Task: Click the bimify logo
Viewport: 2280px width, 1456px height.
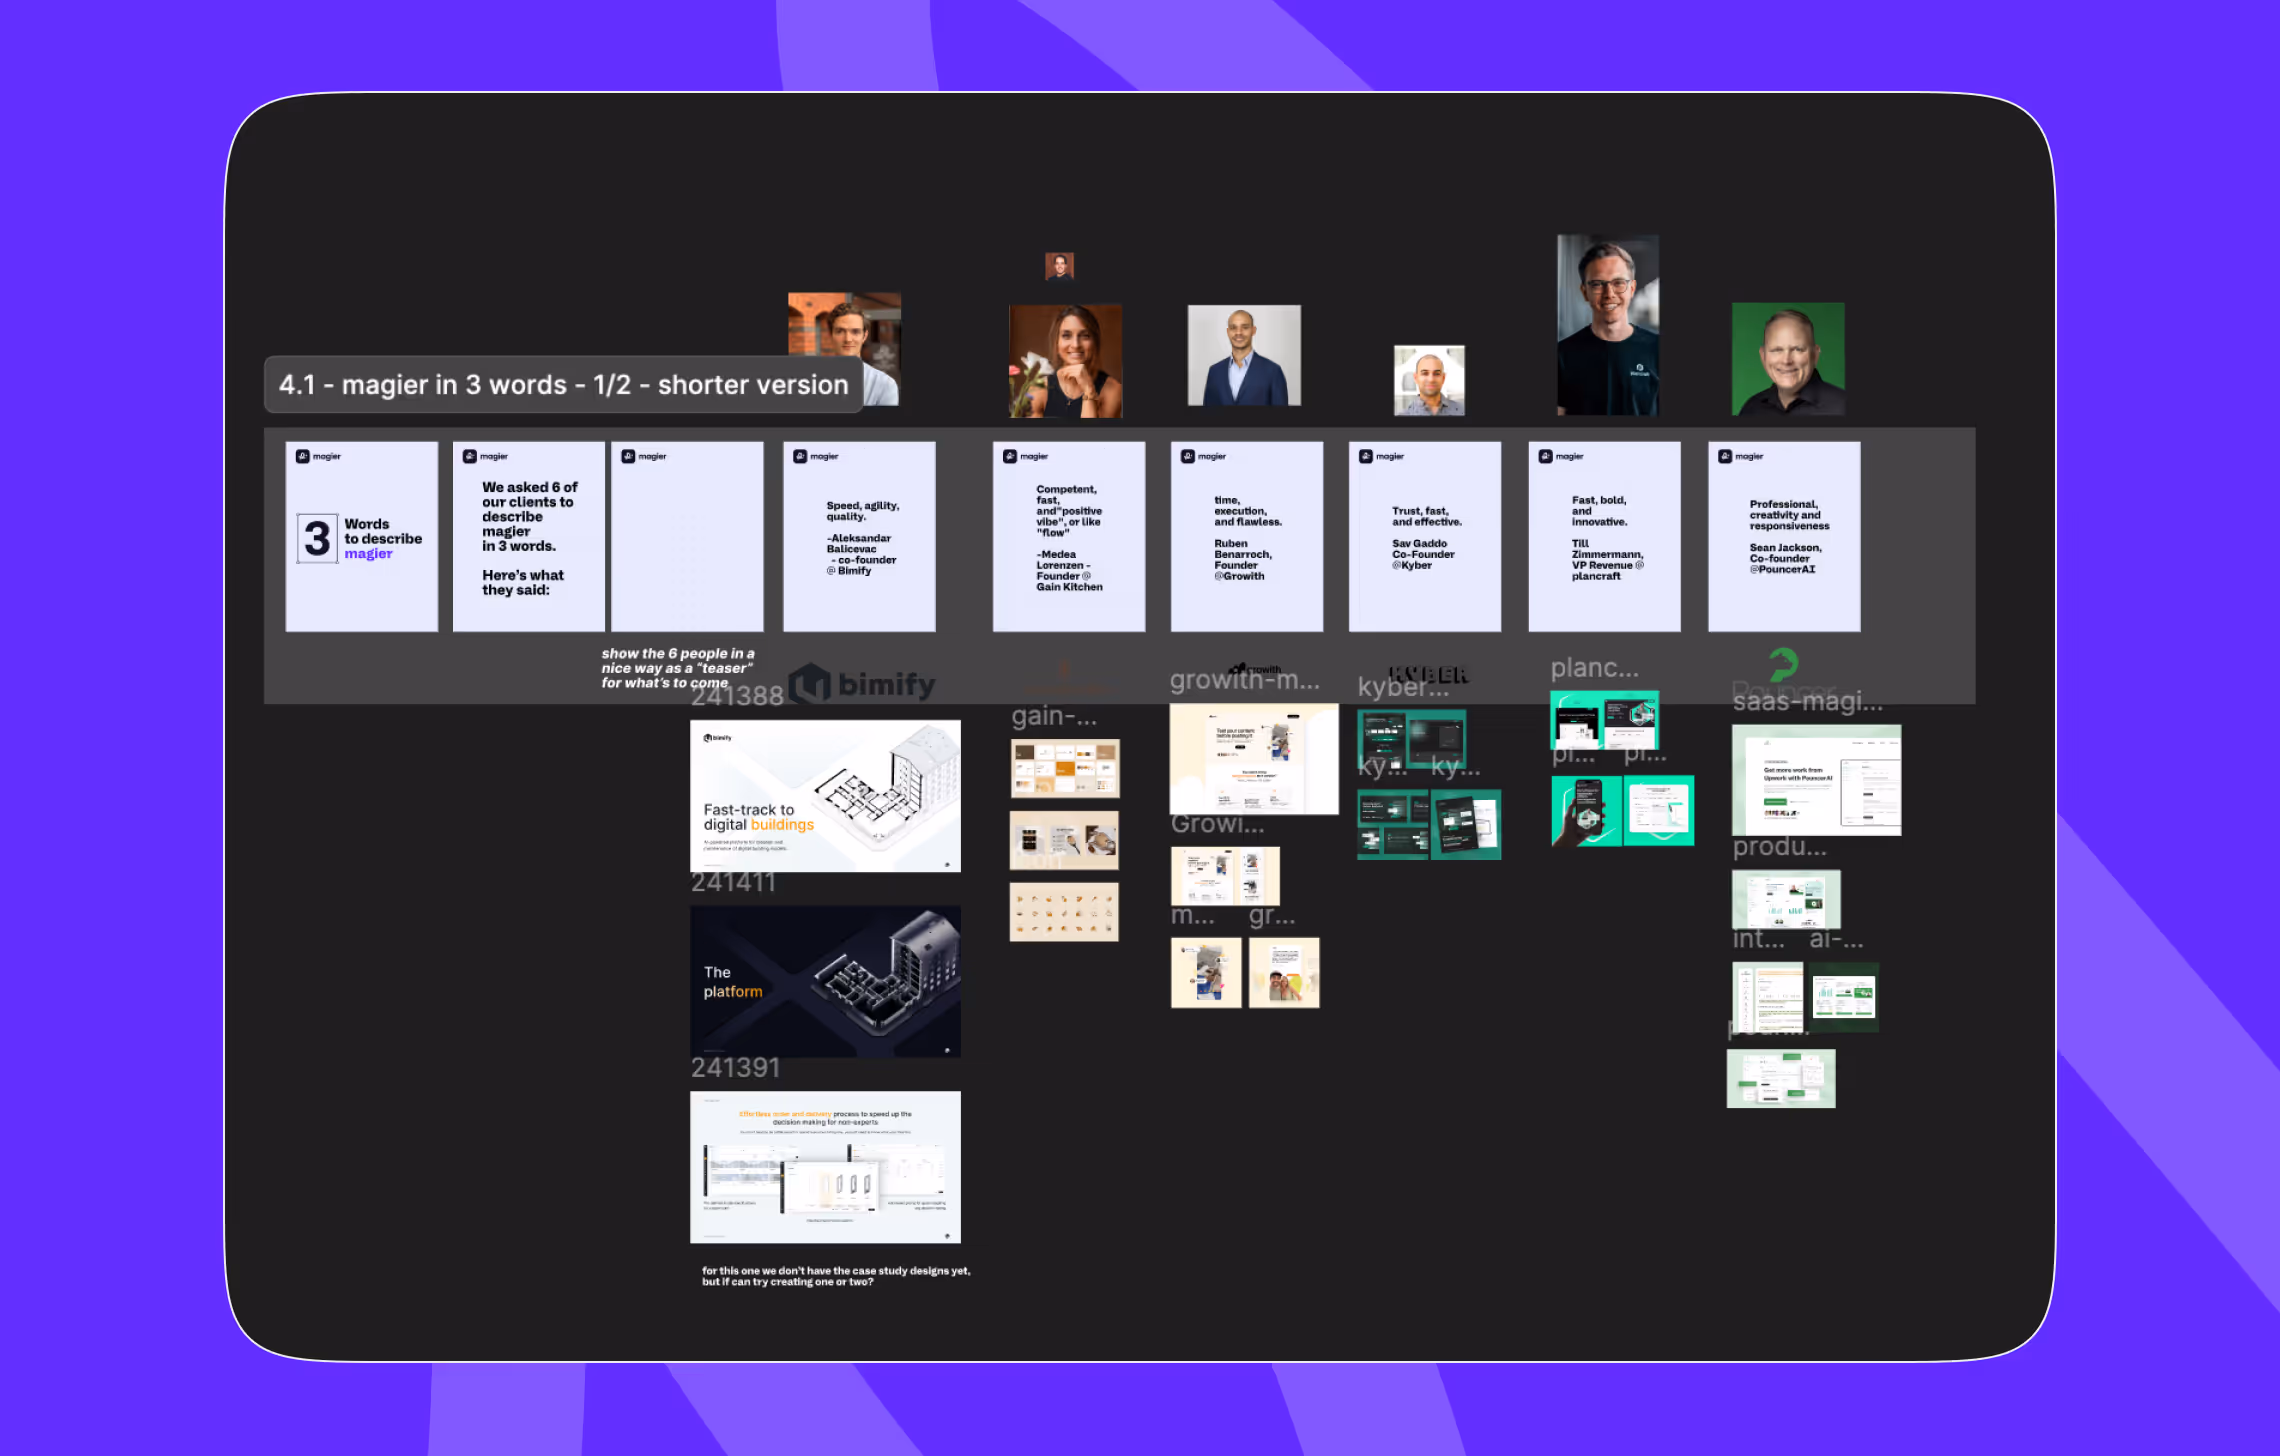Action: pyautogui.click(x=862, y=684)
